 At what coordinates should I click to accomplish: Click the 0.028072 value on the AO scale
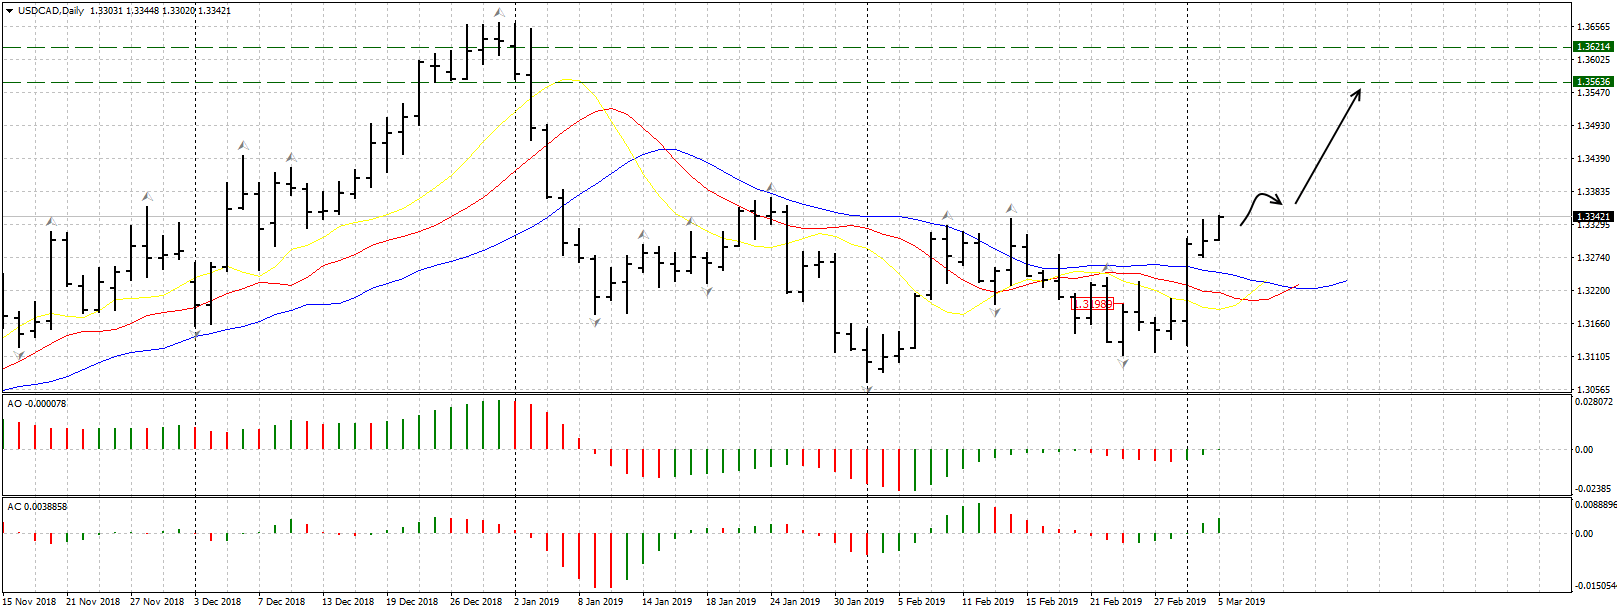coord(1593,402)
